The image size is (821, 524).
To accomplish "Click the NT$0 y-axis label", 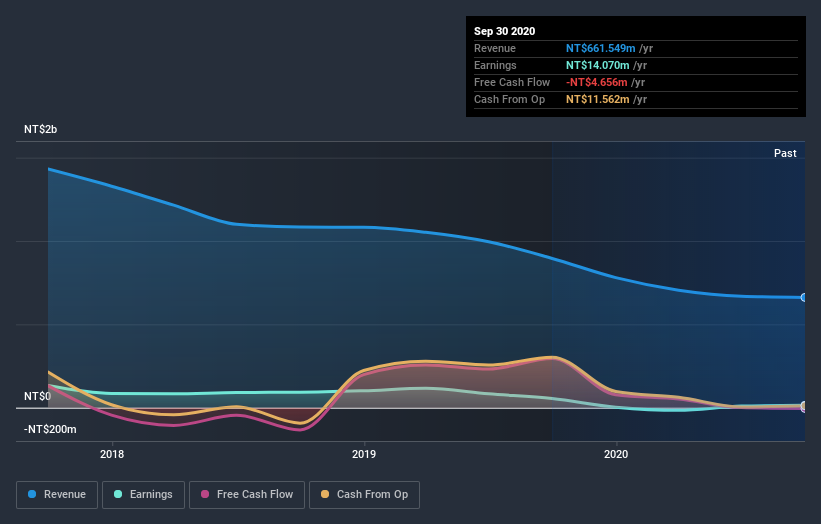I will 37,396.
